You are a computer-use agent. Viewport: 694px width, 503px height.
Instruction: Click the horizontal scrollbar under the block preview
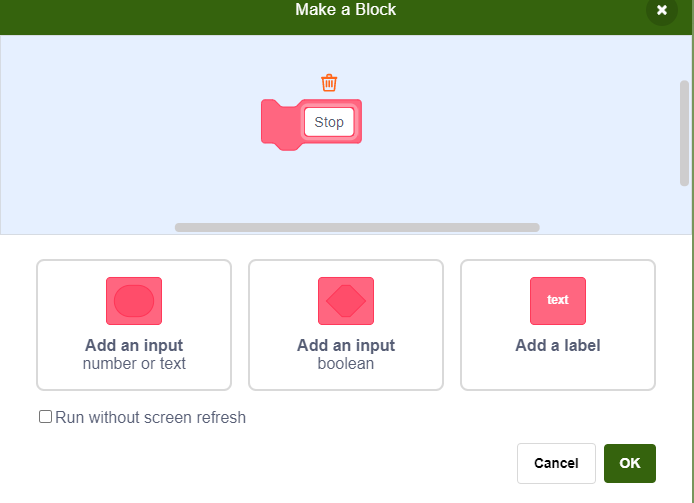click(x=357, y=227)
